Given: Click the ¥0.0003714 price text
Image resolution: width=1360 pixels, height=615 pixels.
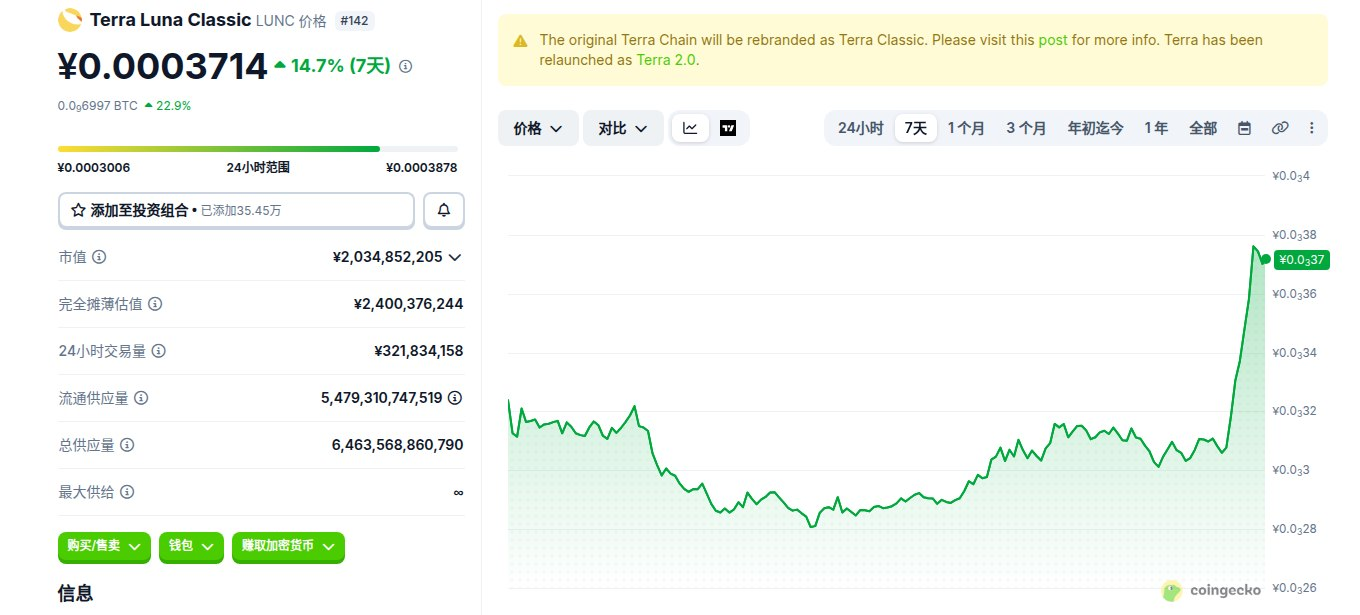Looking at the screenshot, I should (x=163, y=66).
